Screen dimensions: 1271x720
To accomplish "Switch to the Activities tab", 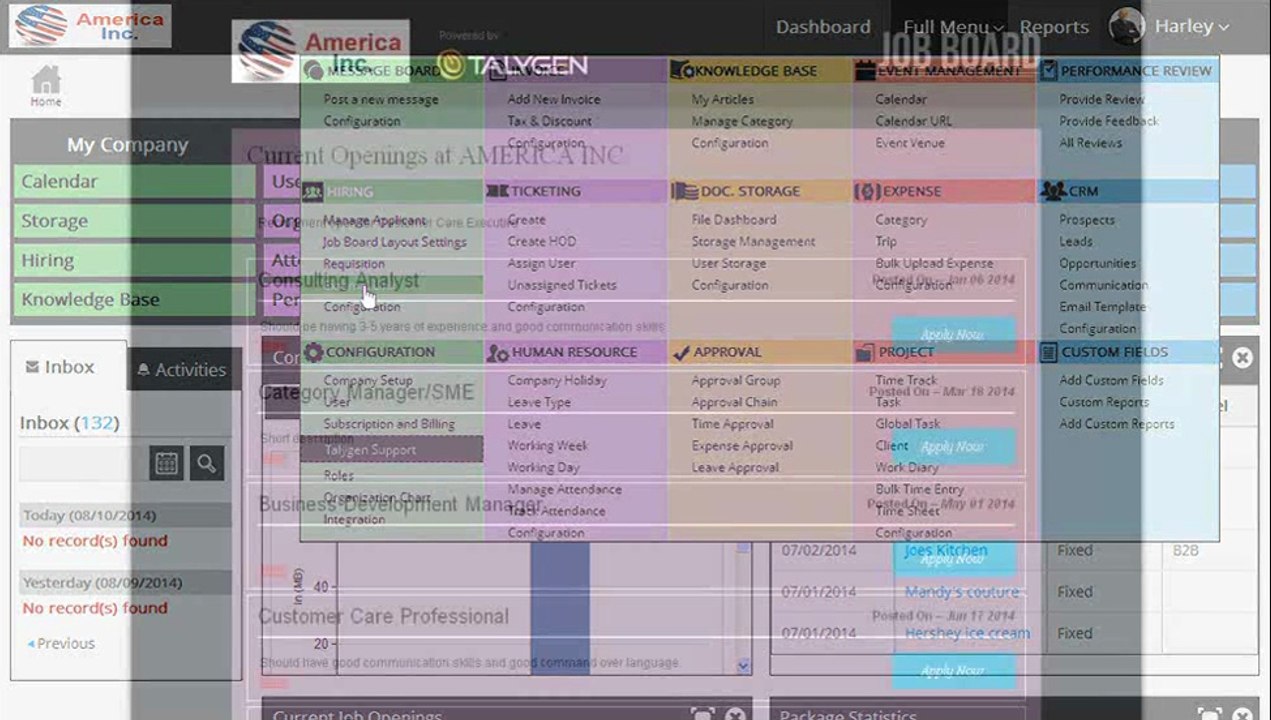I will point(184,369).
